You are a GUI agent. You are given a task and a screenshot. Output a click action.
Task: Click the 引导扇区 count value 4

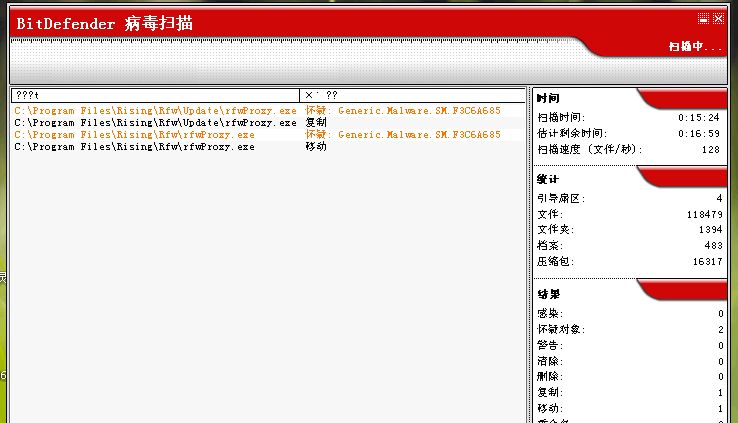pyautogui.click(x=719, y=199)
